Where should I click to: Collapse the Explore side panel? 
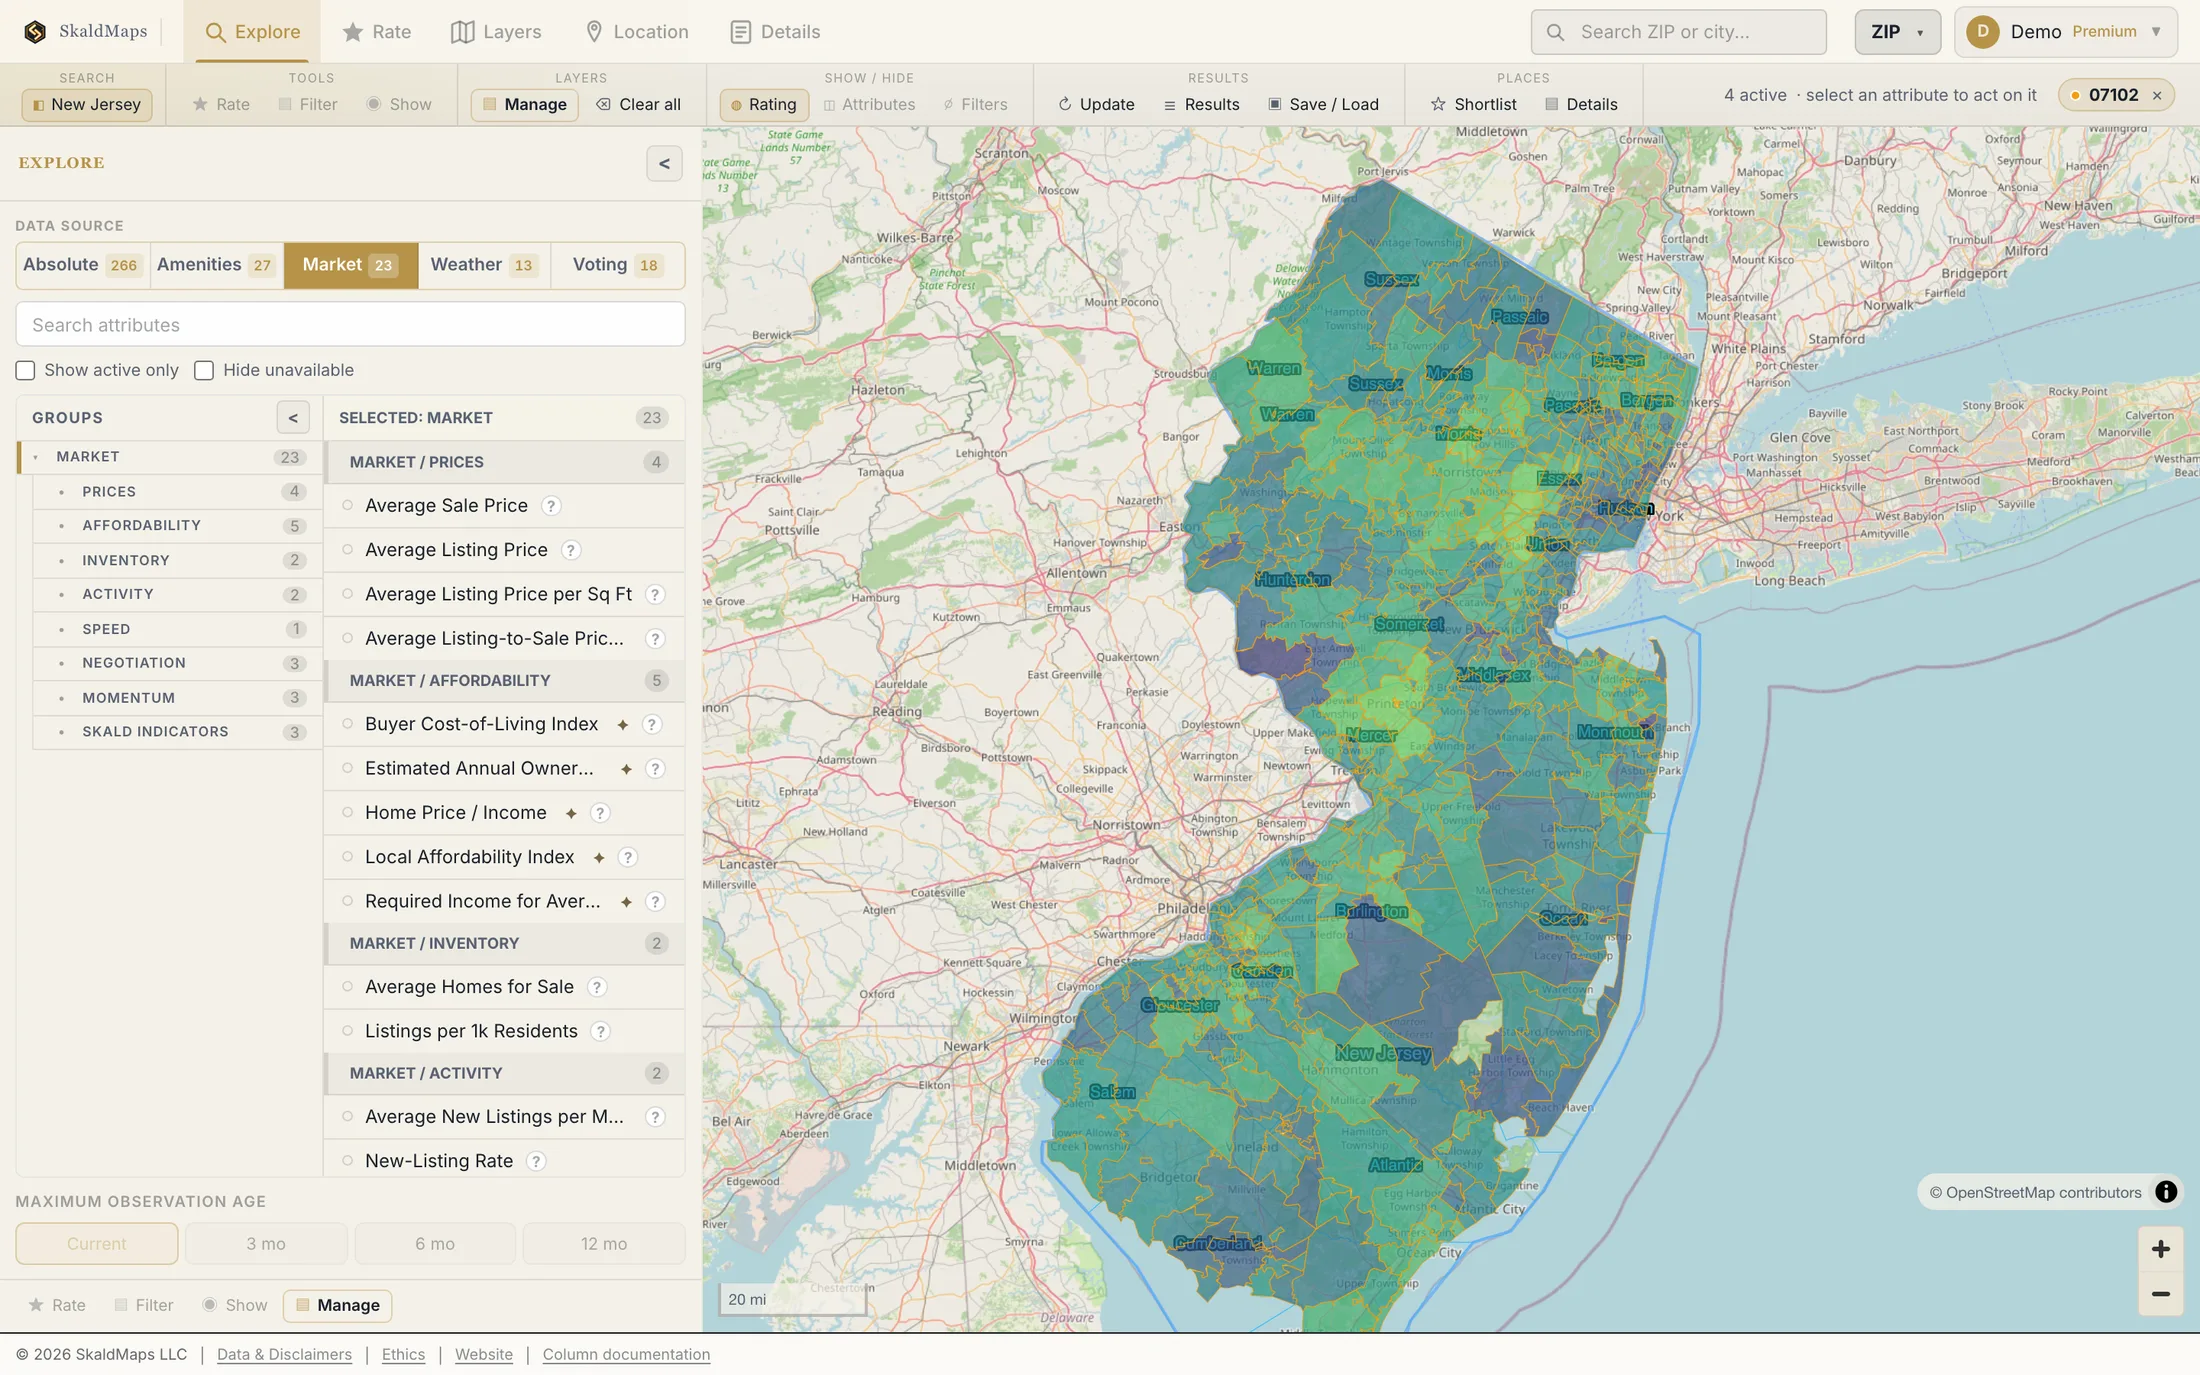[664, 164]
